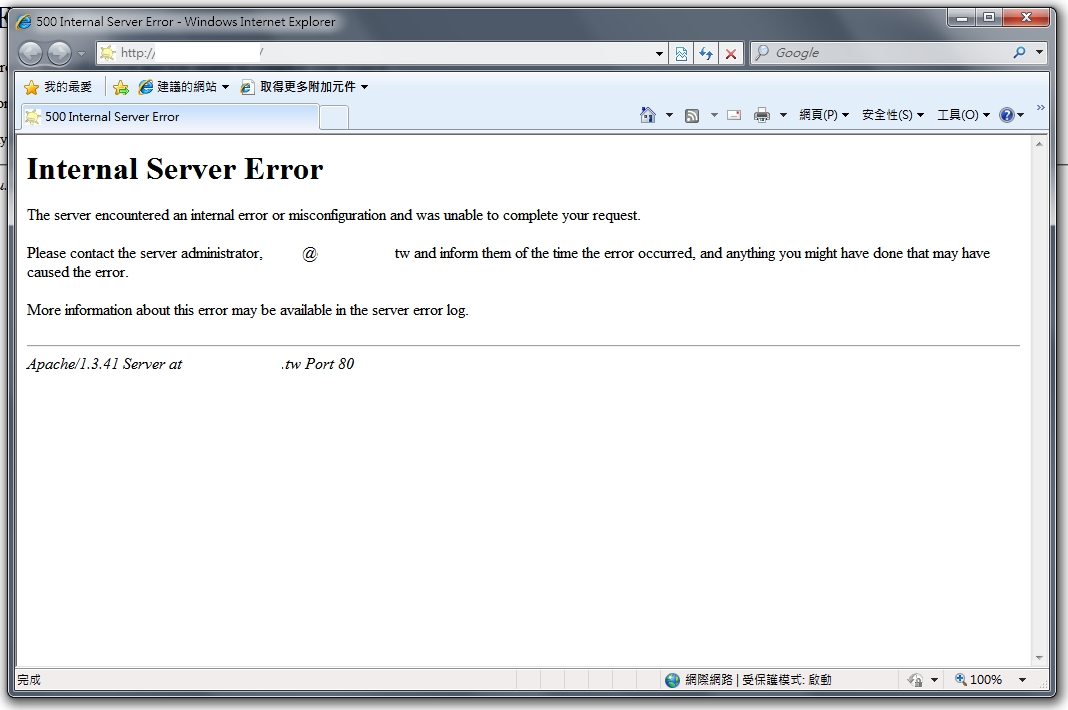The image size is (1068, 710).
Task: Open a new blank tab
Action: tap(334, 117)
